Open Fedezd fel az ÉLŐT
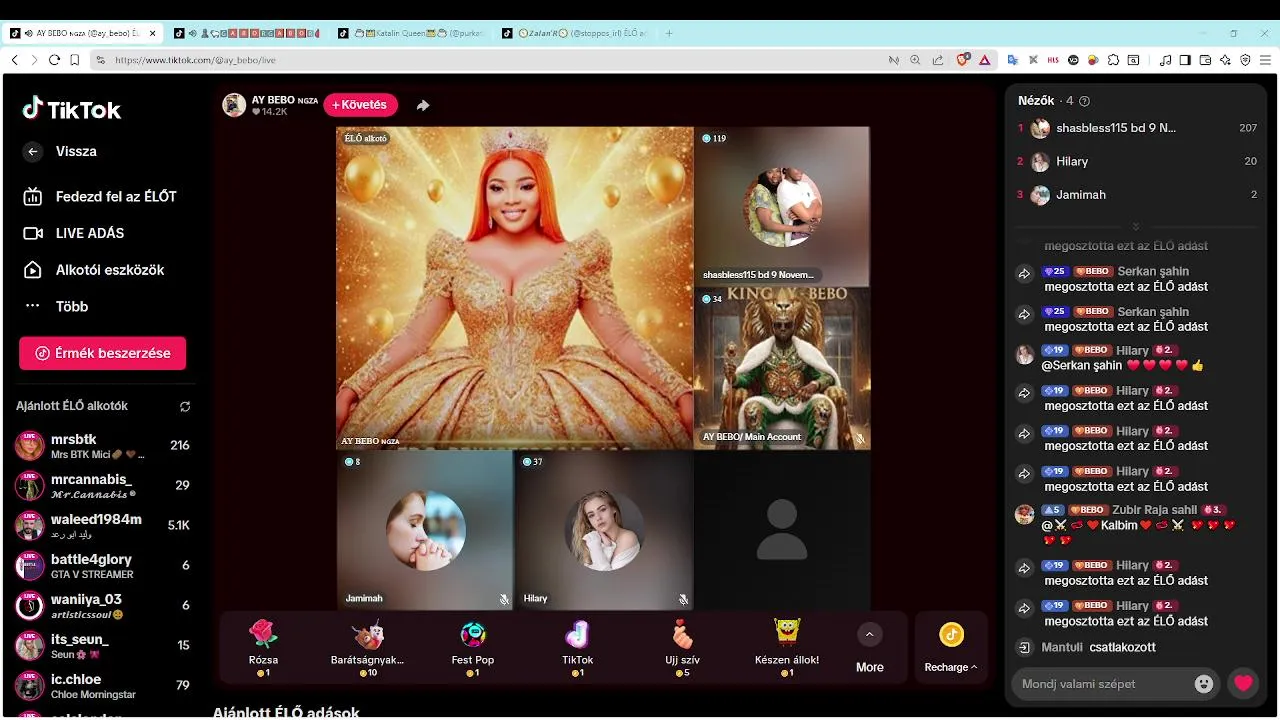This screenshot has width=1280, height=720. coord(100,197)
